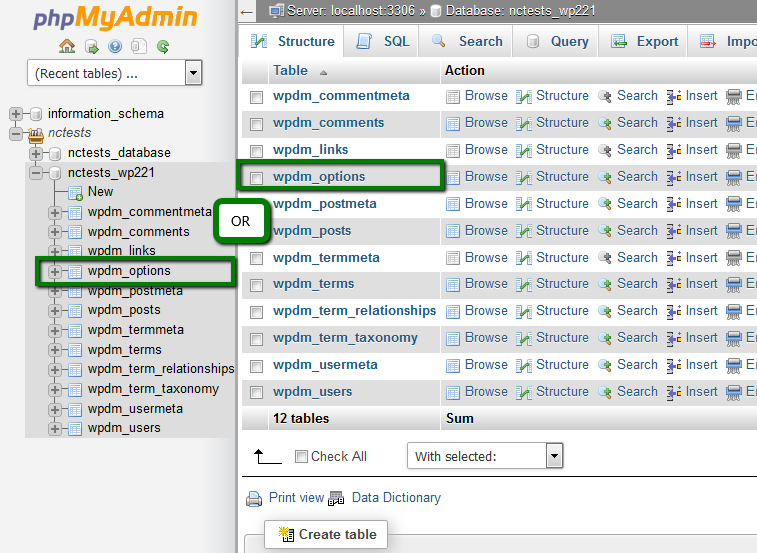Tick the wpdm_commentmeta row checkbox
The height and width of the screenshot is (553, 757).
[256, 98]
